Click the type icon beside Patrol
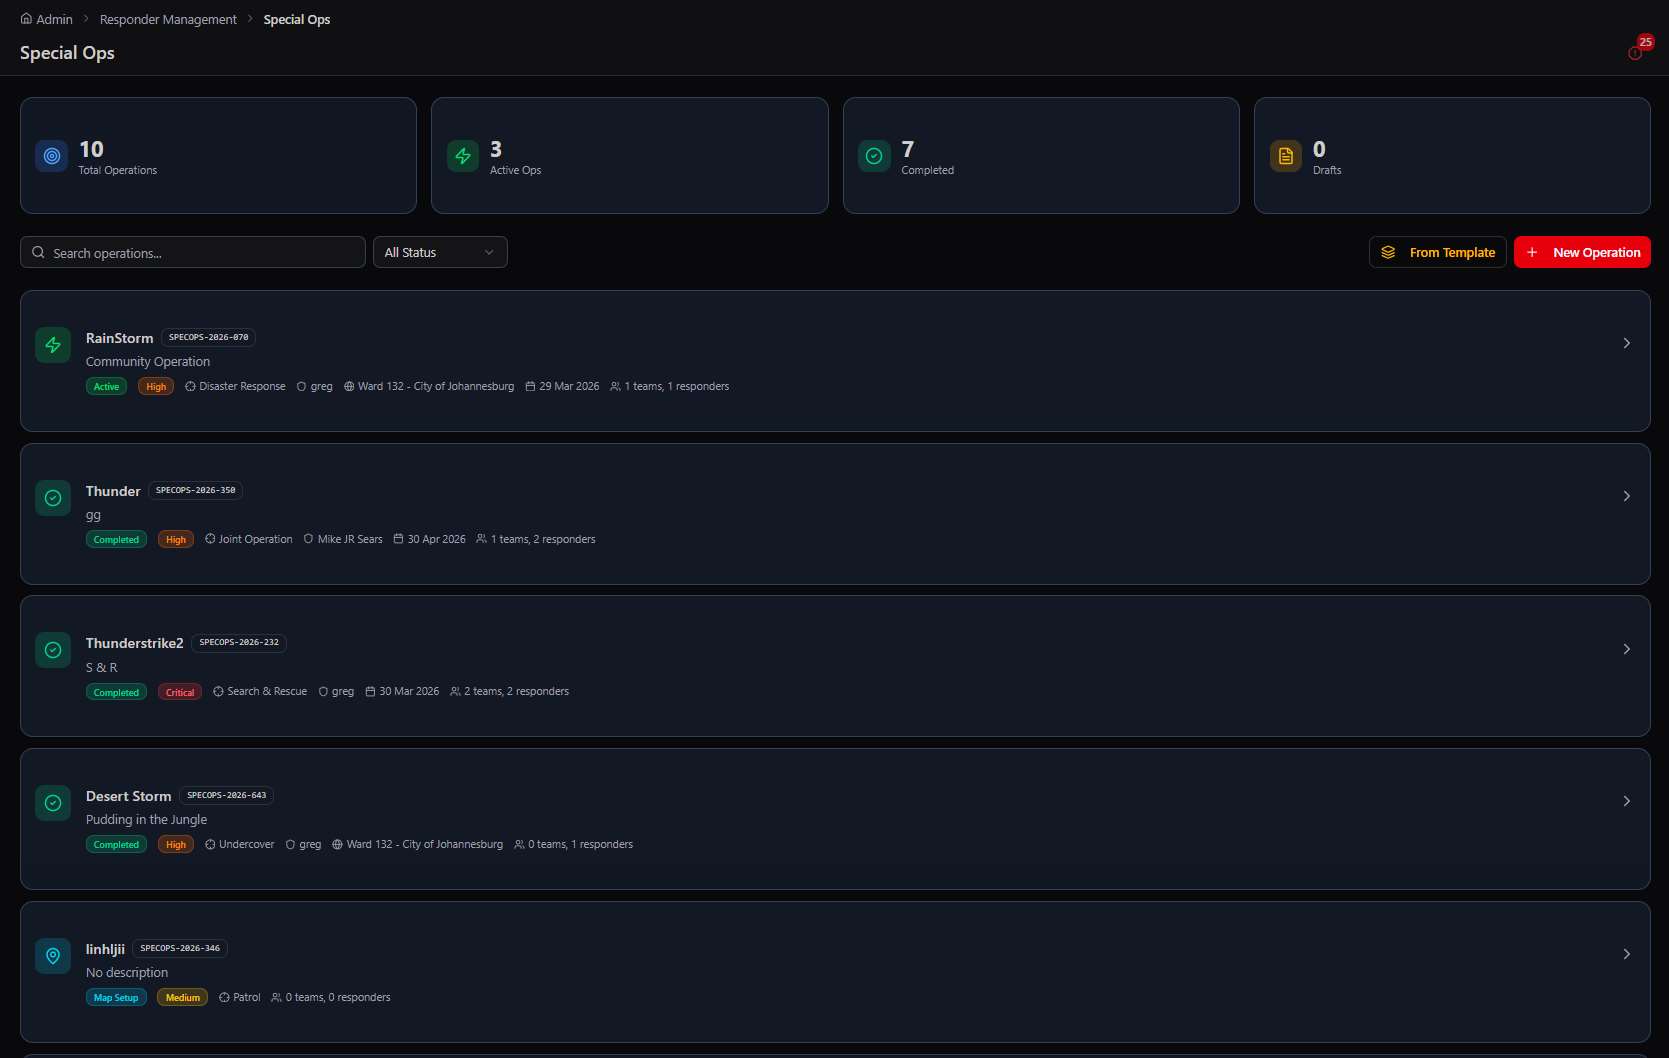 224,998
